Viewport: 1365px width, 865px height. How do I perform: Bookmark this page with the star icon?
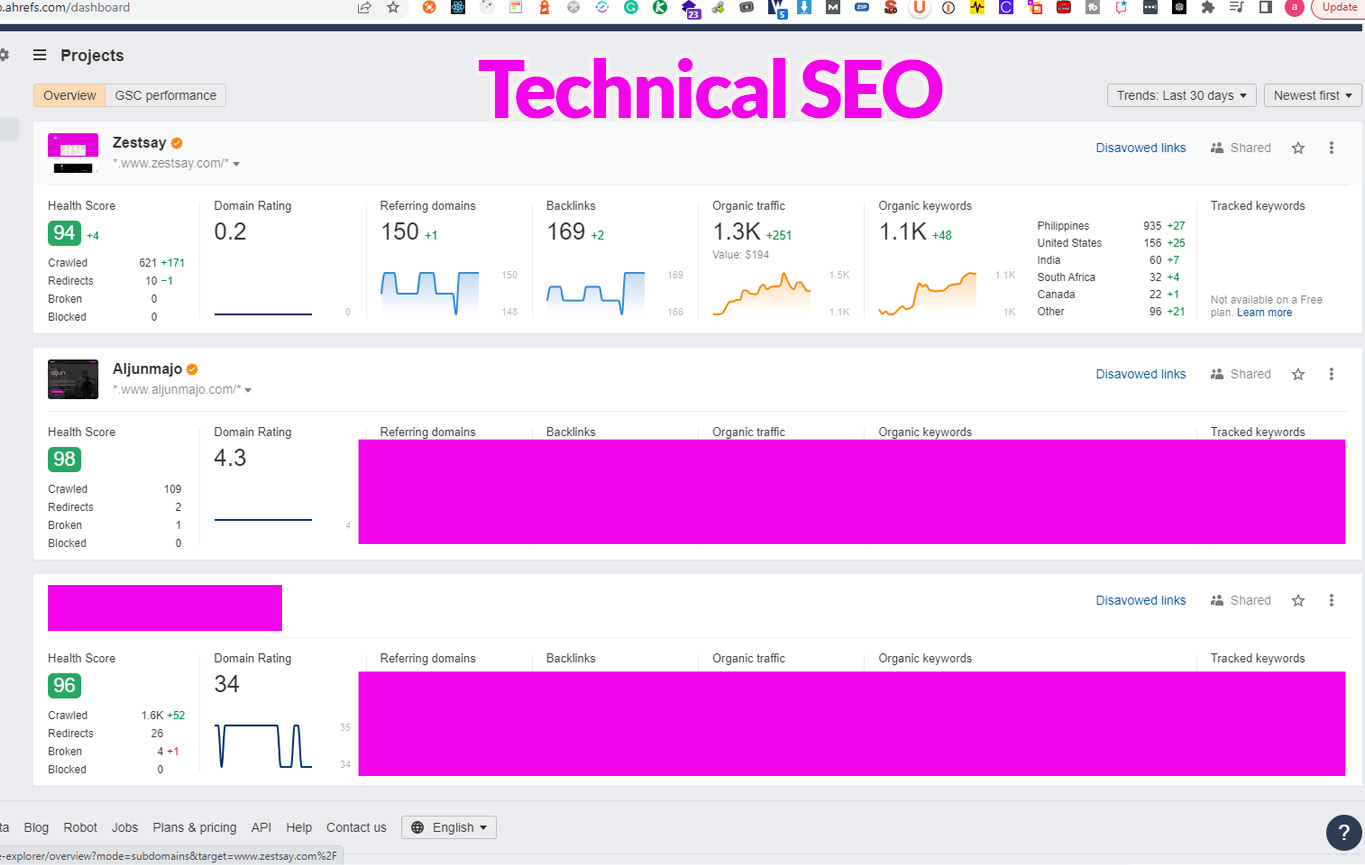[393, 7]
